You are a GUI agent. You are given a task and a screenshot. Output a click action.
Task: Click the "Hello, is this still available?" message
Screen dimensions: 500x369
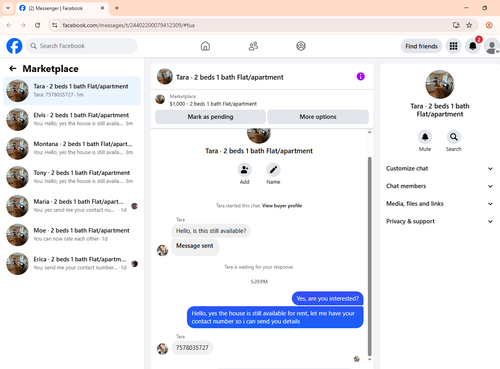(211, 231)
